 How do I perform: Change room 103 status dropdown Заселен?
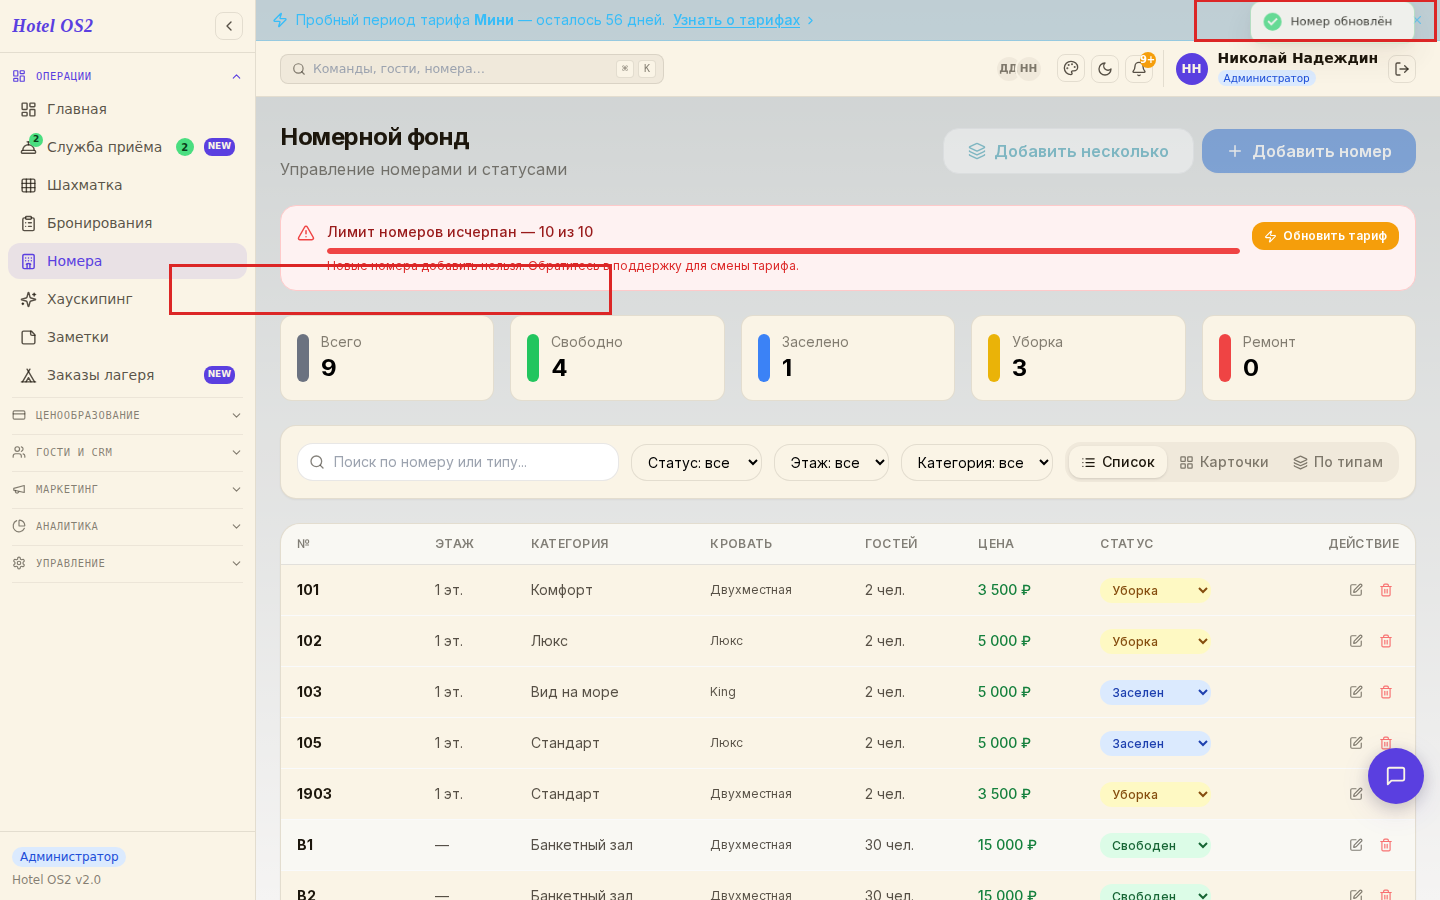1155,692
